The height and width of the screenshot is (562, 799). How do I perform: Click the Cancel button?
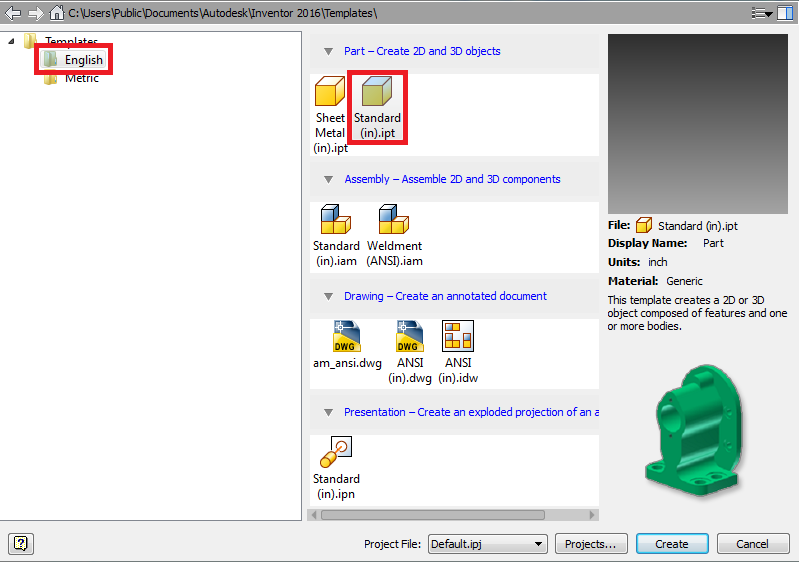[x=753, y=544]
